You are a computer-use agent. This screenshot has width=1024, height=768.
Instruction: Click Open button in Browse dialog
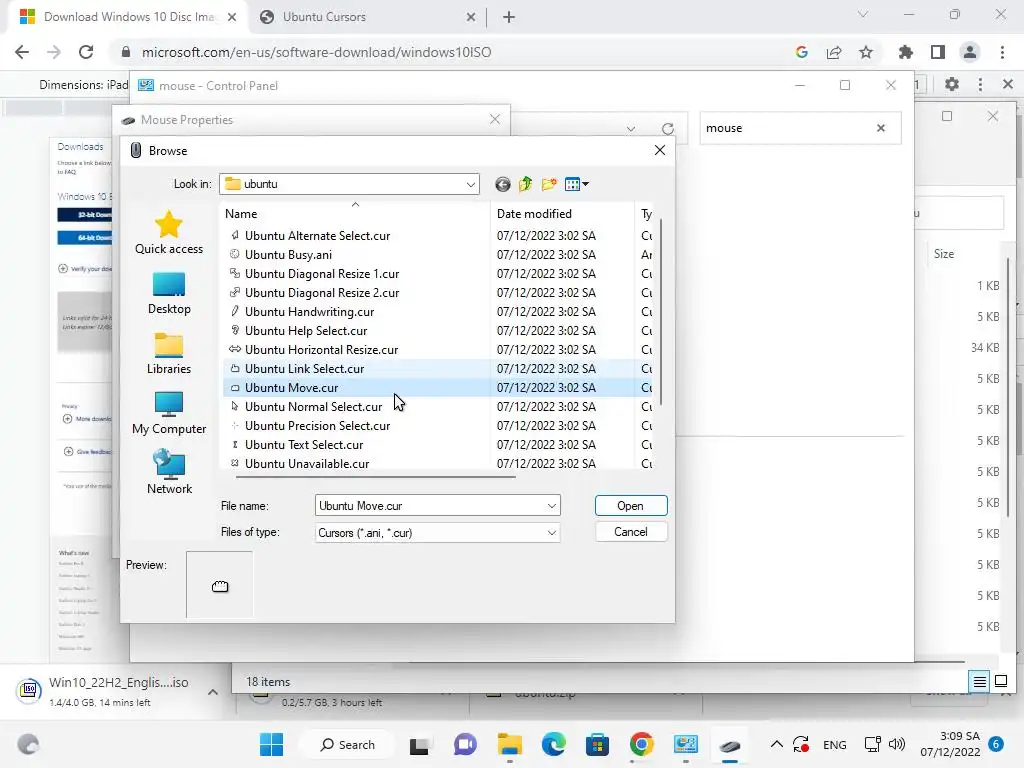click(x=630, y=505)
